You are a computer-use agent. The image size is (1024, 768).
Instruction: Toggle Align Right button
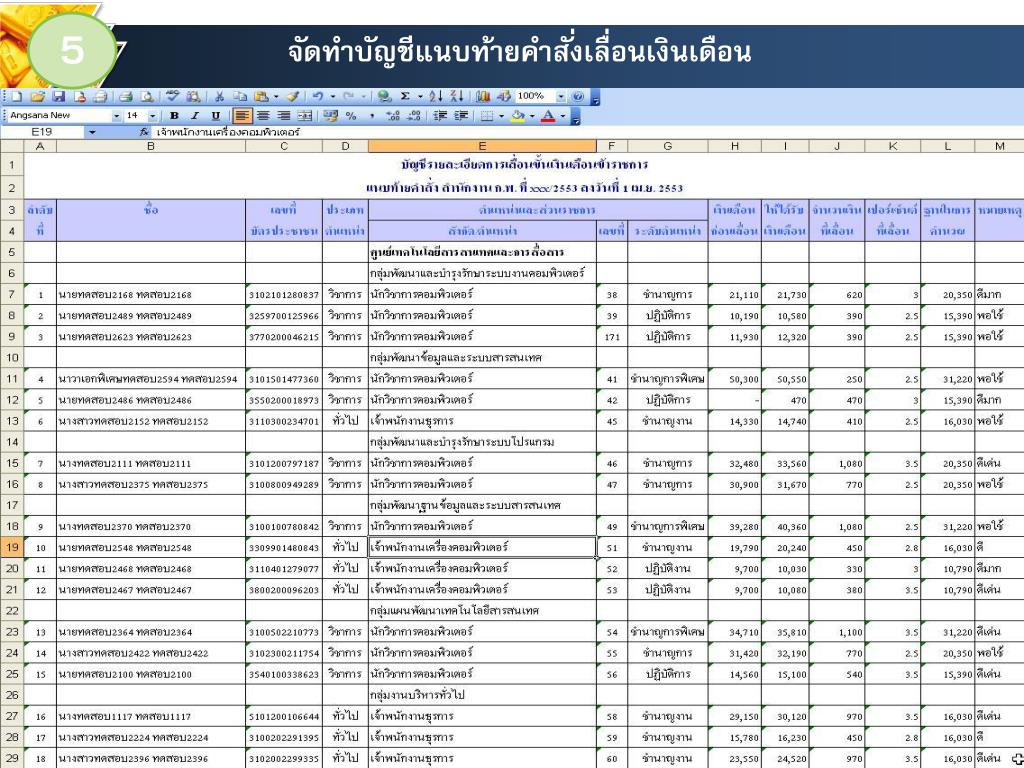click(283, 116)
